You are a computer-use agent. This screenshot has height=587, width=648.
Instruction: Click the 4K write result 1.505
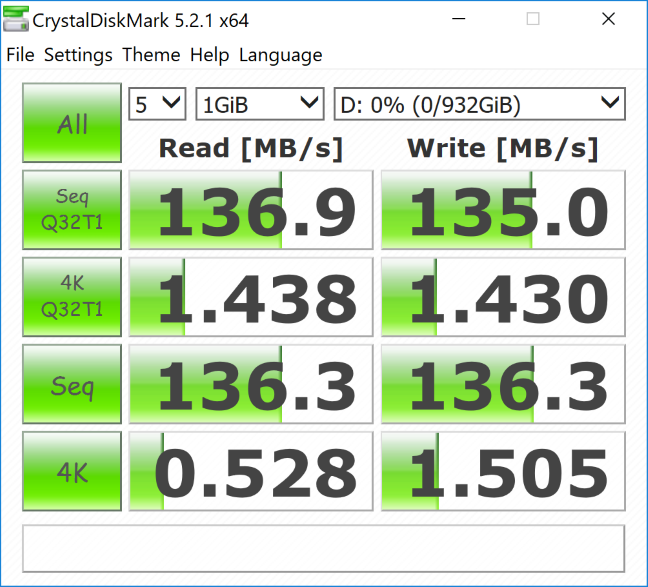(x=503, y=472)
